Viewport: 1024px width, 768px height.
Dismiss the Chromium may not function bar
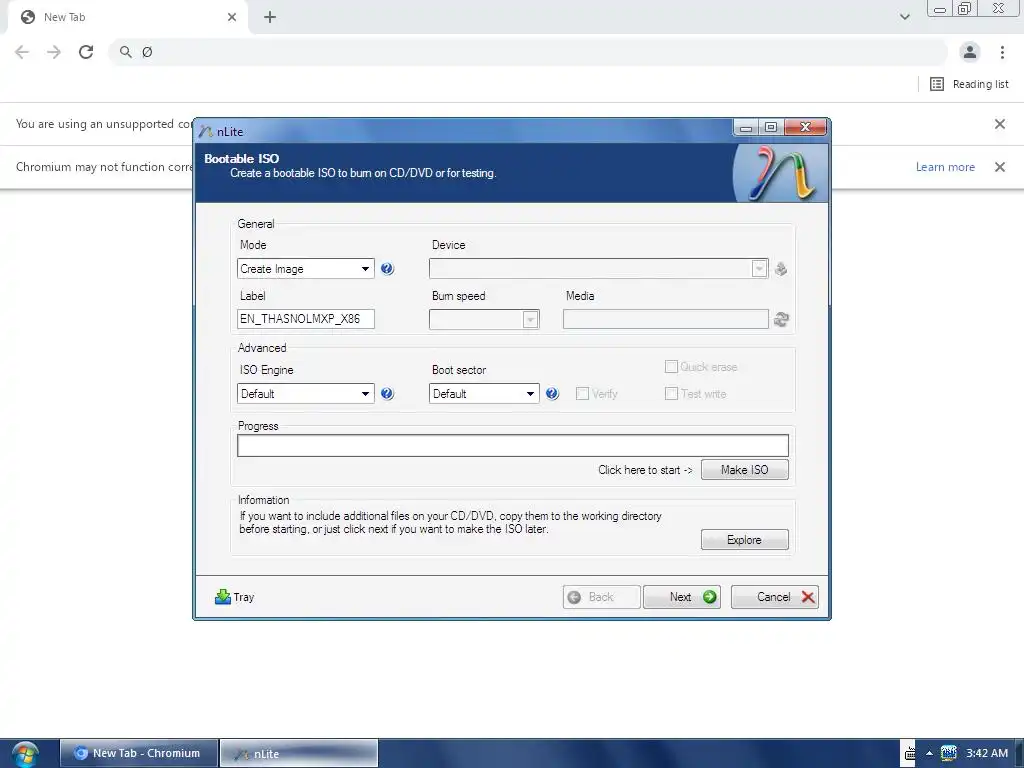point(999,167)
